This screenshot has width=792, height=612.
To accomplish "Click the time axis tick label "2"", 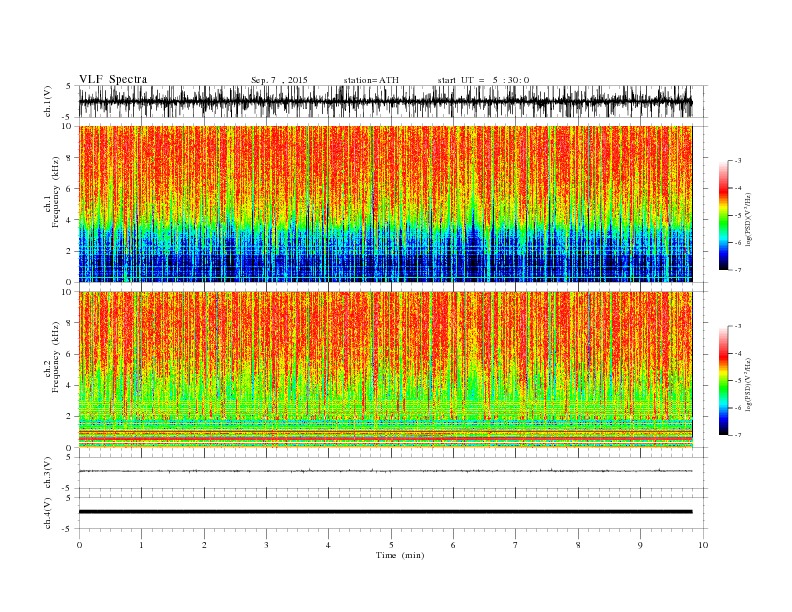I will 204,545.
